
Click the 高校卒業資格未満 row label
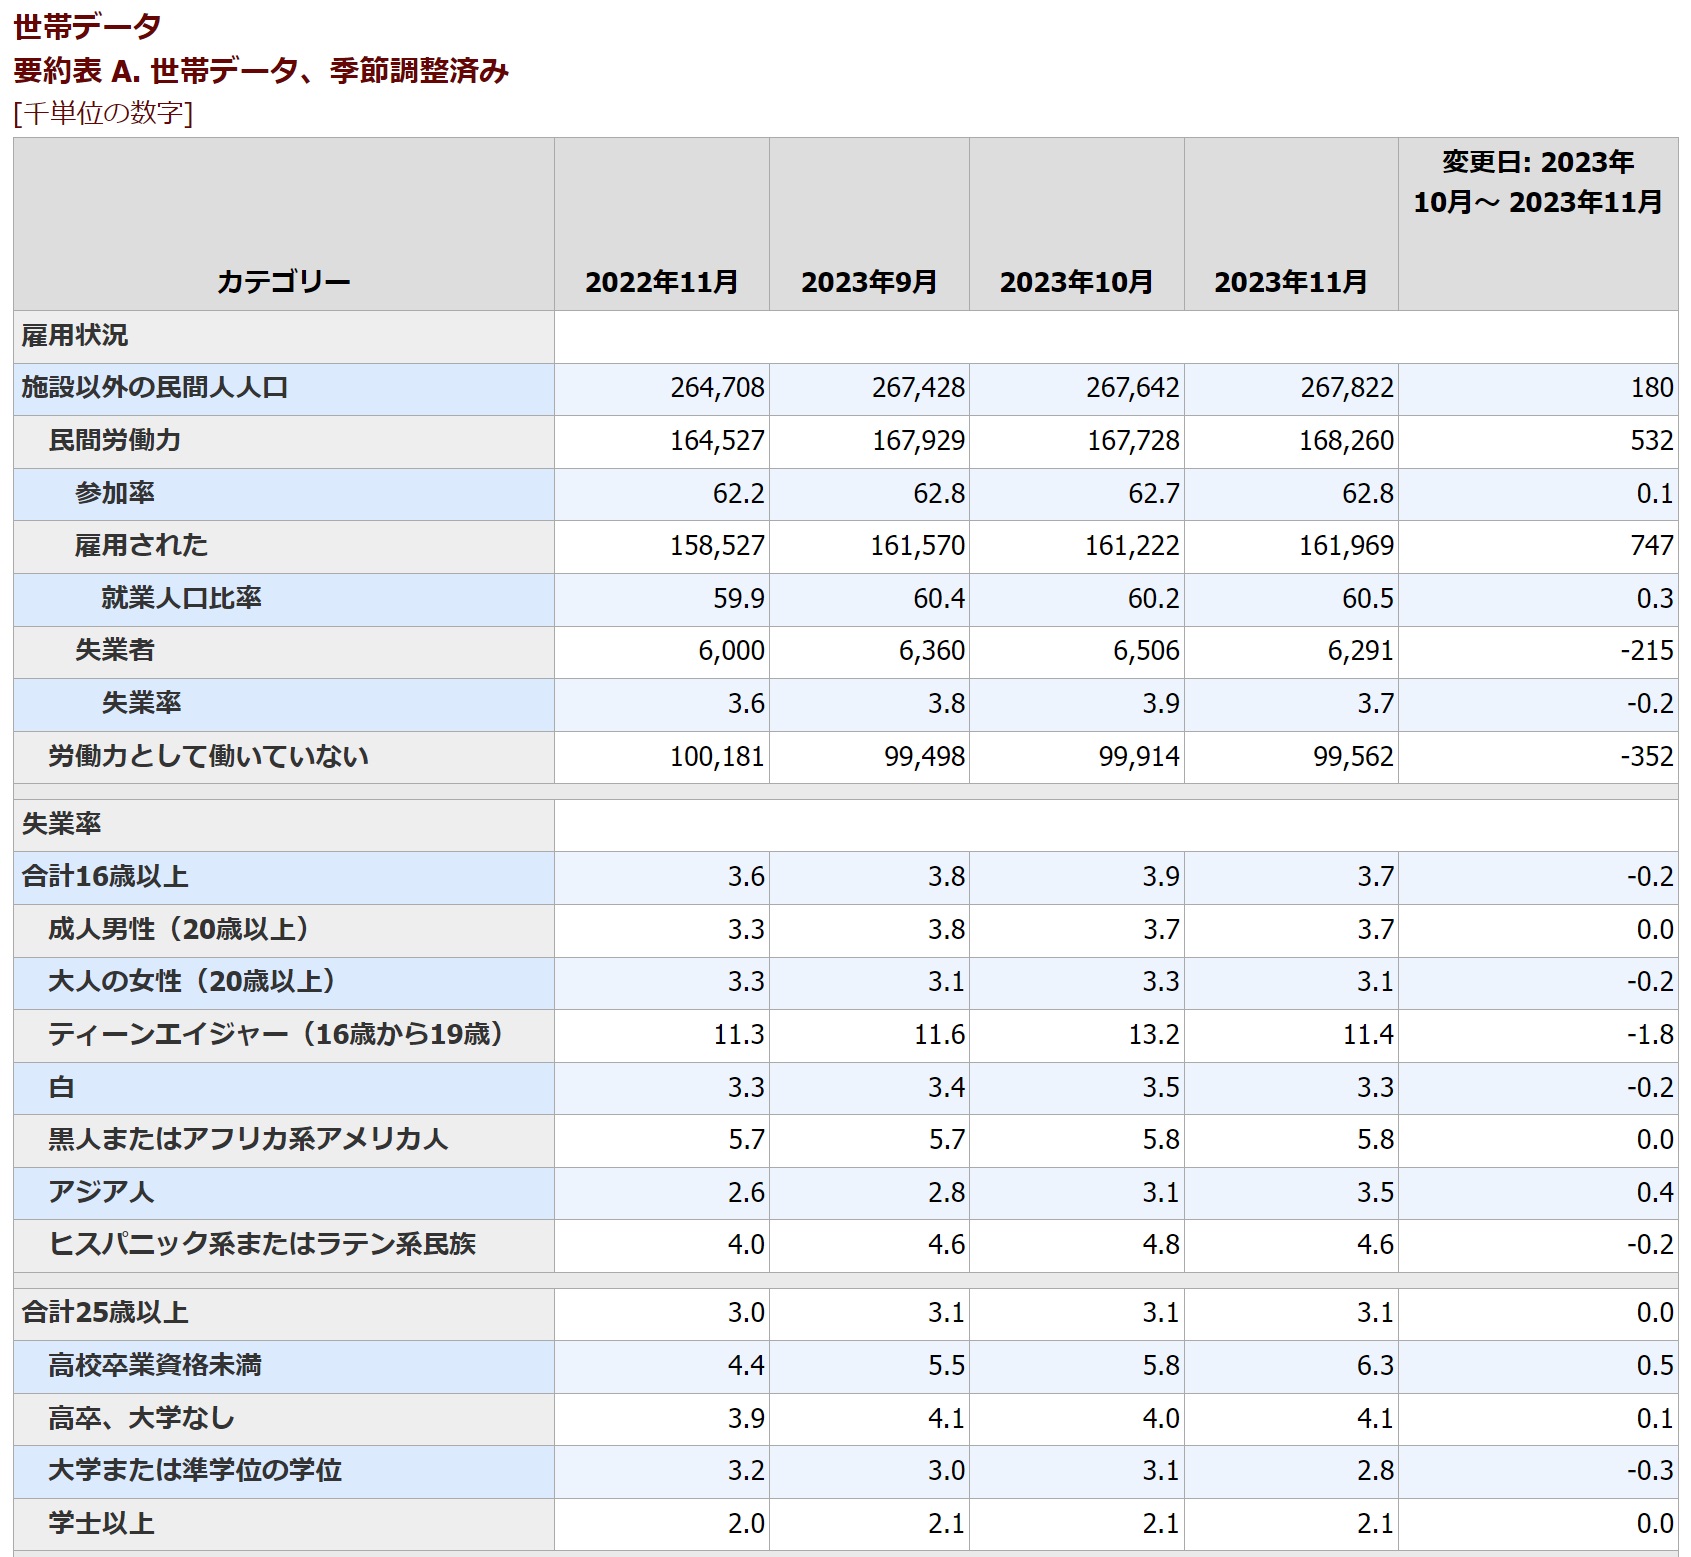tap(155, 1366)
